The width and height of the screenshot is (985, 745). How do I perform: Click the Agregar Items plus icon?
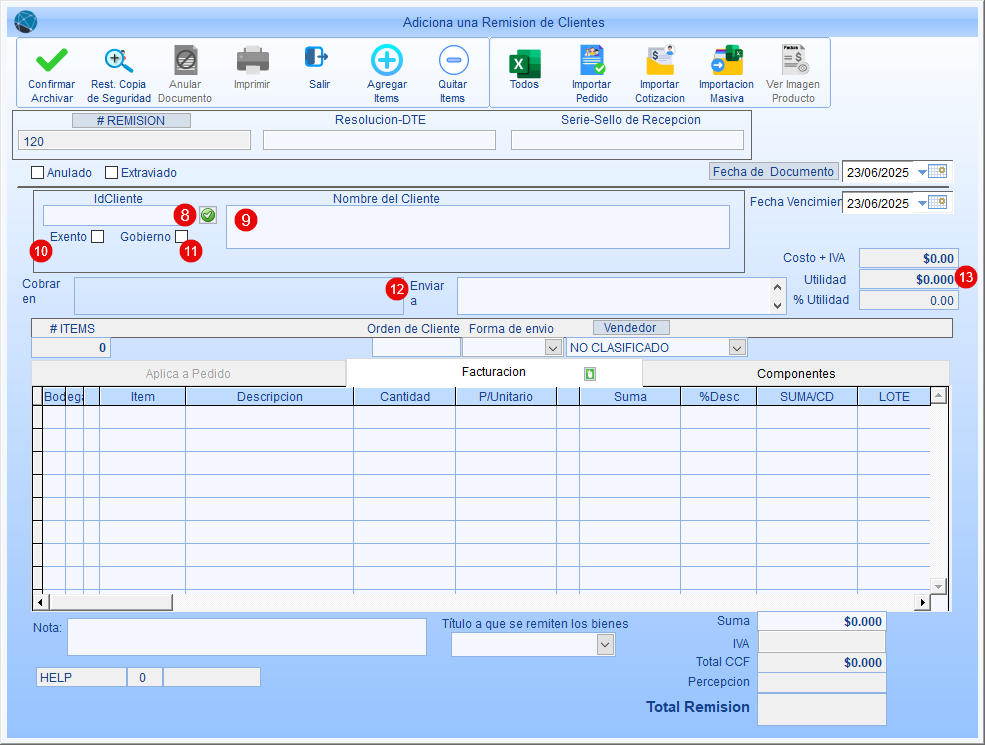click(x=386, y=60)
